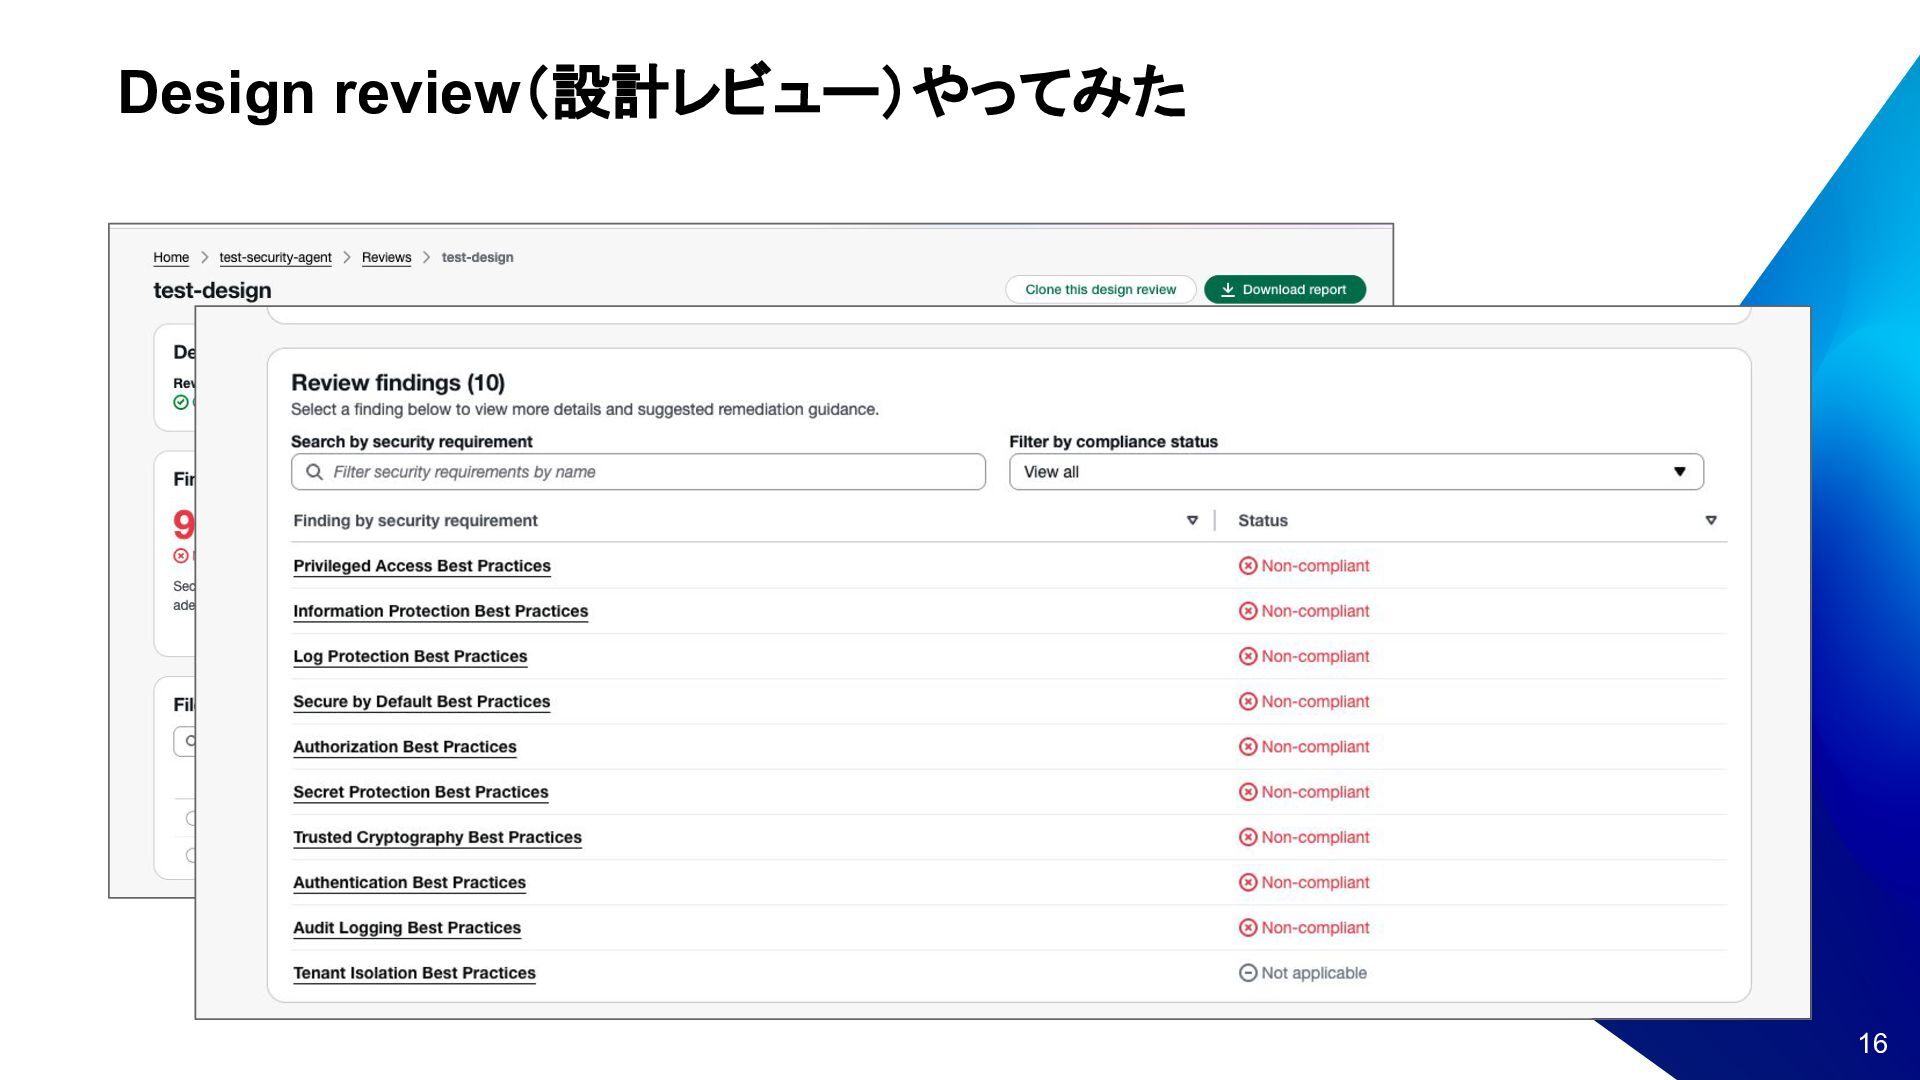1920x1080 pixels.
Task: Click Non-compliant icon for Audit Logging row
Action: [1248, 928]
